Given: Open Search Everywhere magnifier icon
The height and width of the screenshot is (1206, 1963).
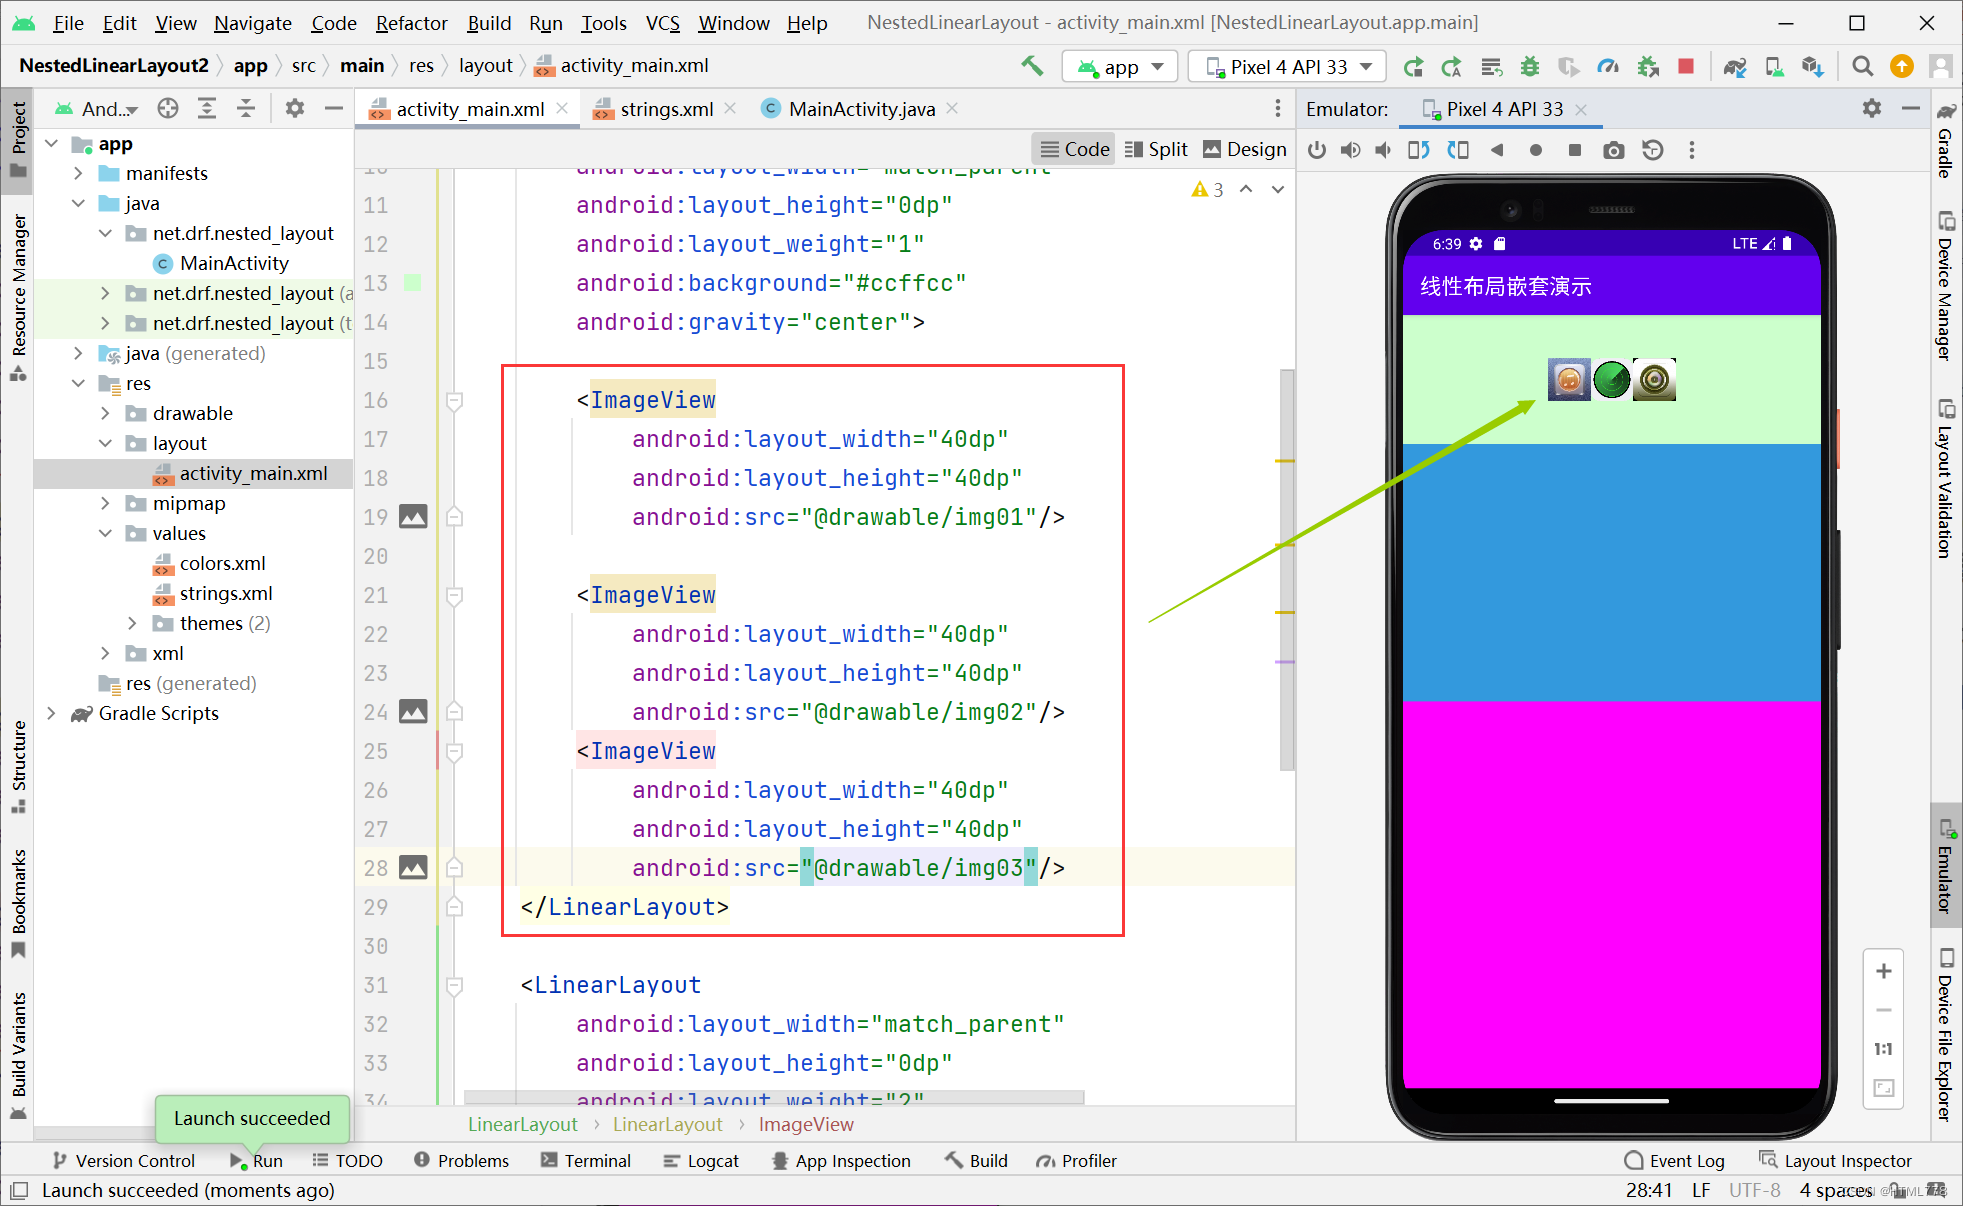Looking at the screenshot, I should click(1862, 66).
